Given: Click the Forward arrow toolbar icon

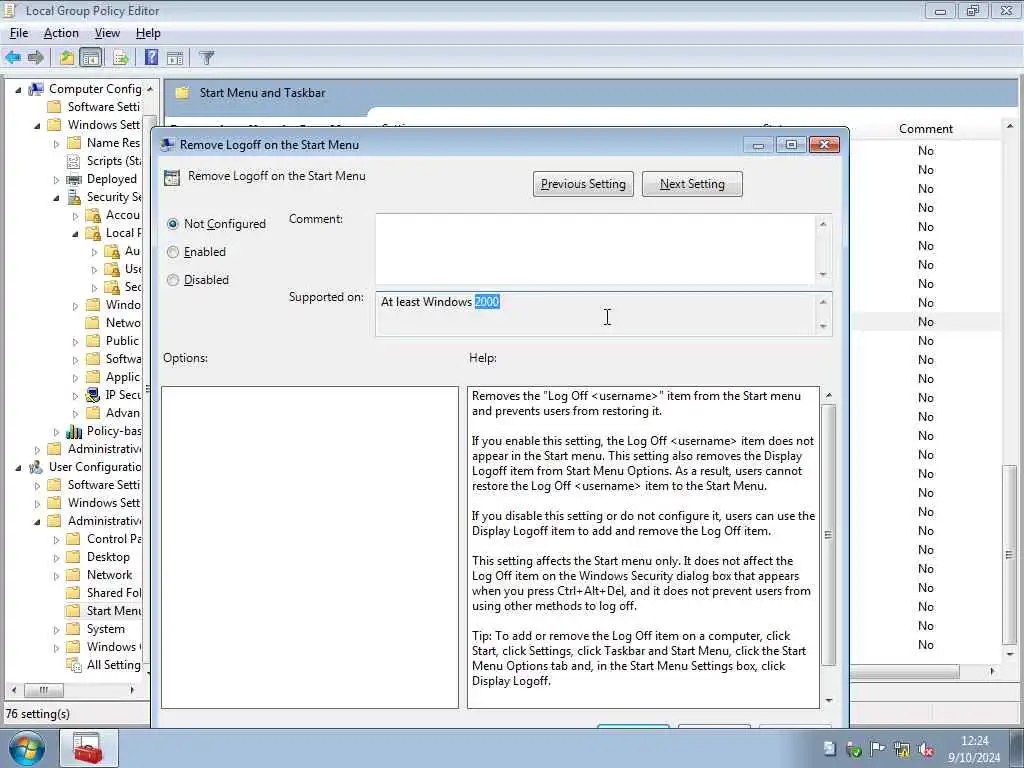Looking at the screenshot, I should 35,57.
